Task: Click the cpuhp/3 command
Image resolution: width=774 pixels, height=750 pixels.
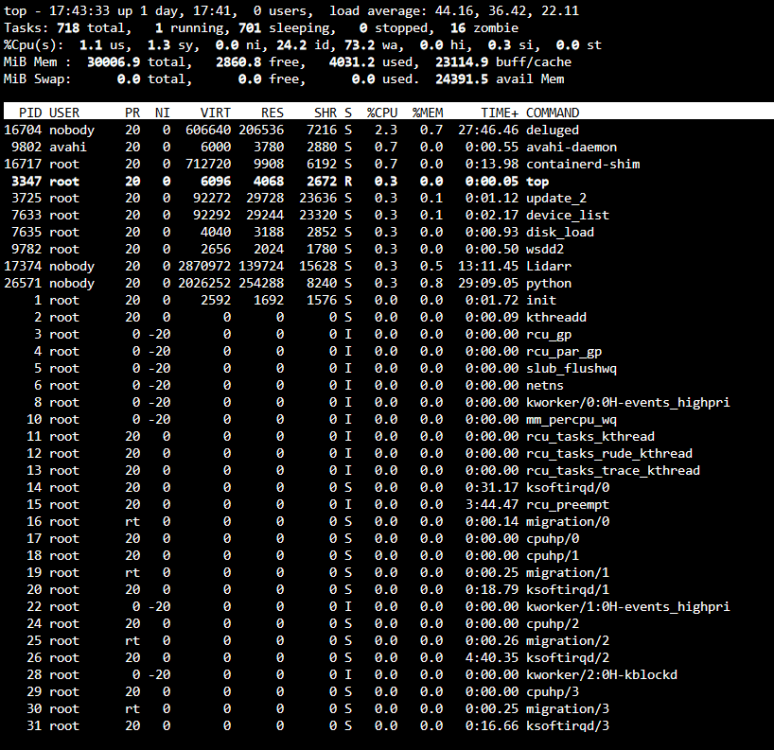Action: tap(552, 692)
